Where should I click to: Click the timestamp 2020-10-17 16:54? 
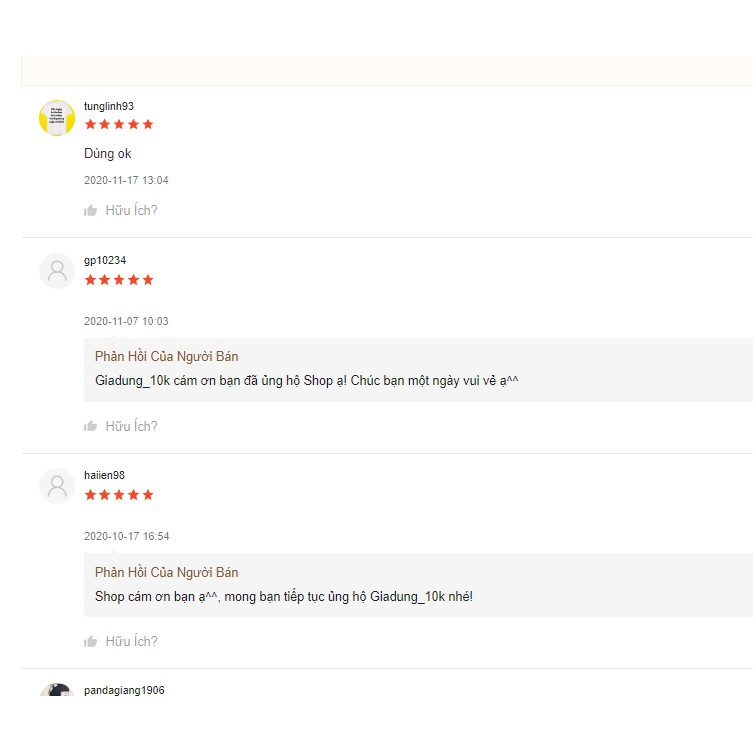pos(127,536)
